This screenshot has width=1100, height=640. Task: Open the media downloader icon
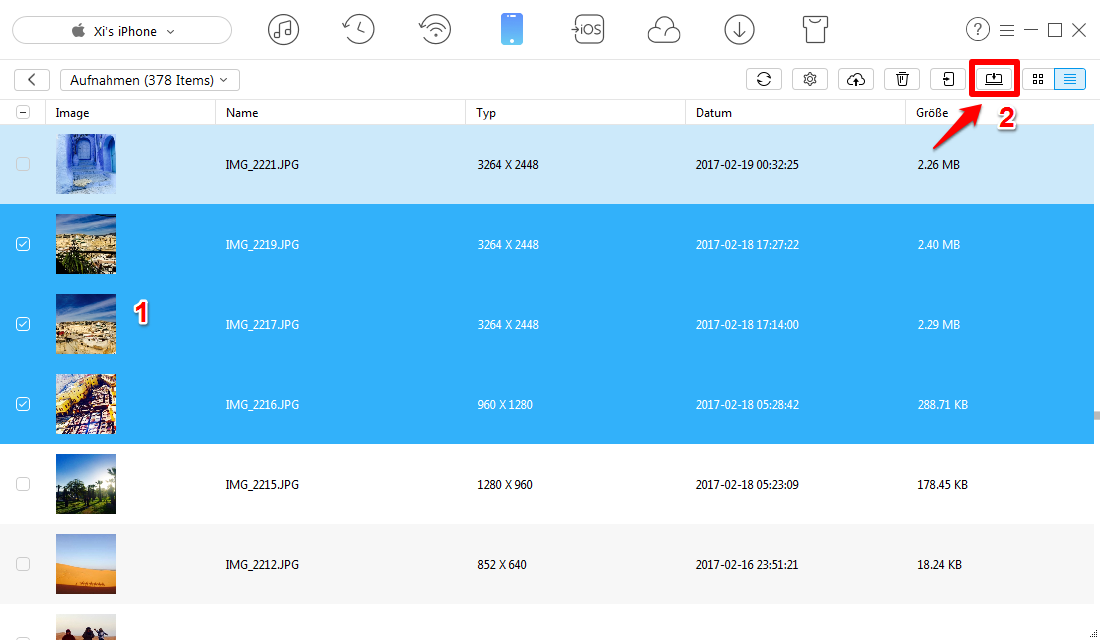[x=739, y=30]
